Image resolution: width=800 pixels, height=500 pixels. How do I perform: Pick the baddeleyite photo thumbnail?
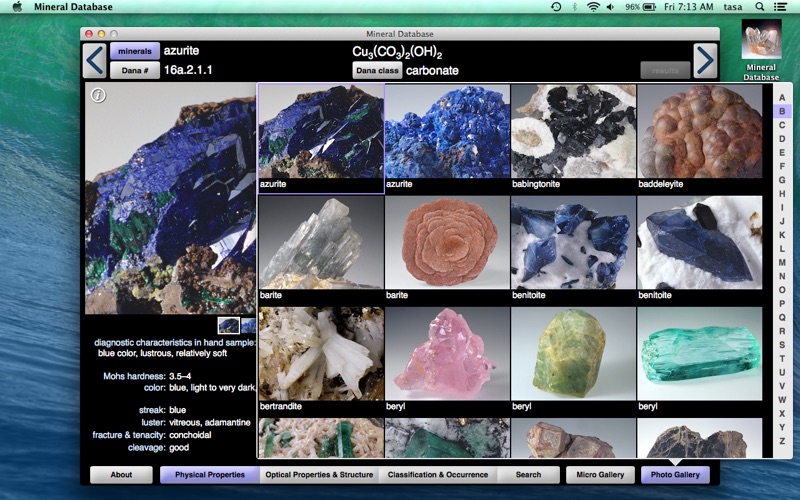click(x=700, y=131)
